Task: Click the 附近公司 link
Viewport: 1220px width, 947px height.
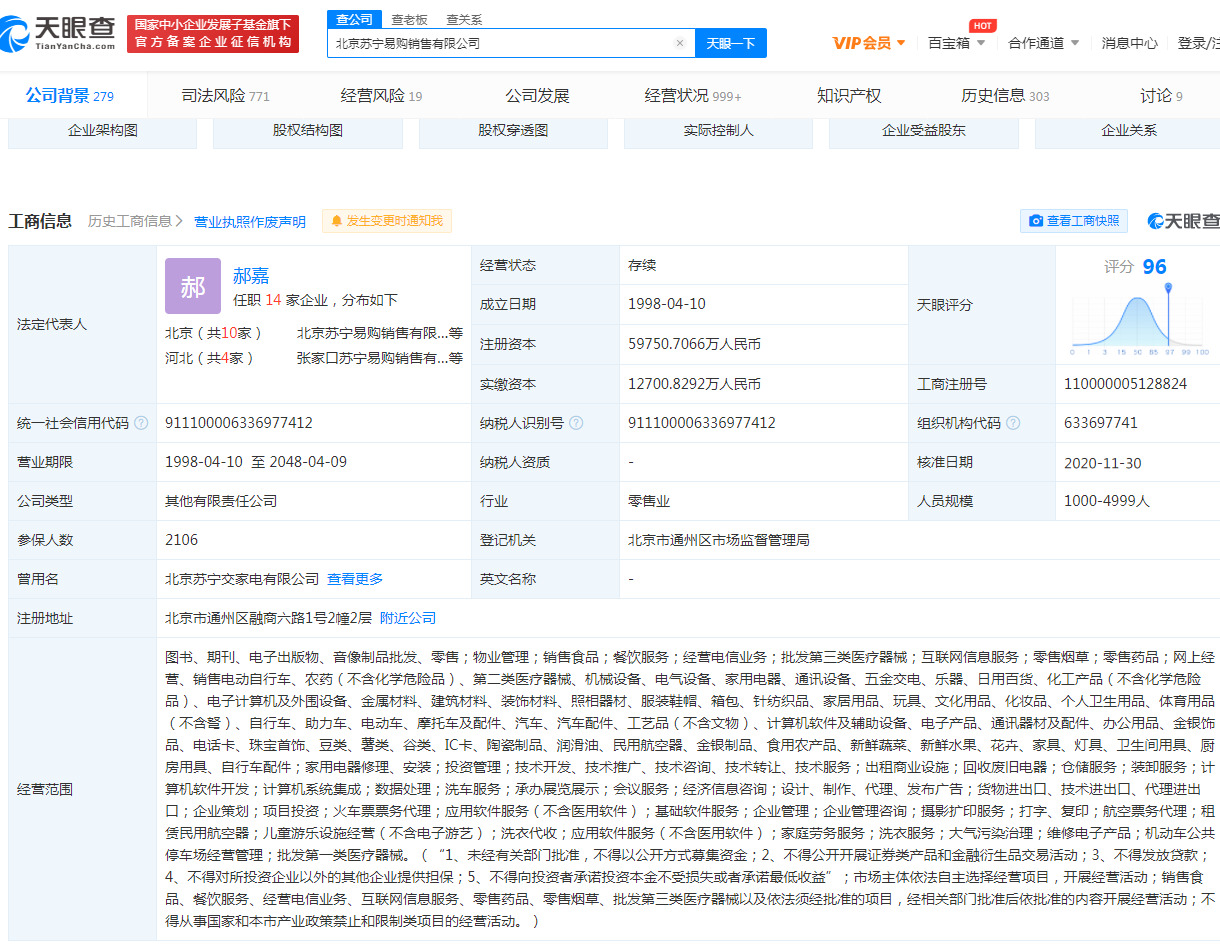Action: 408,618
